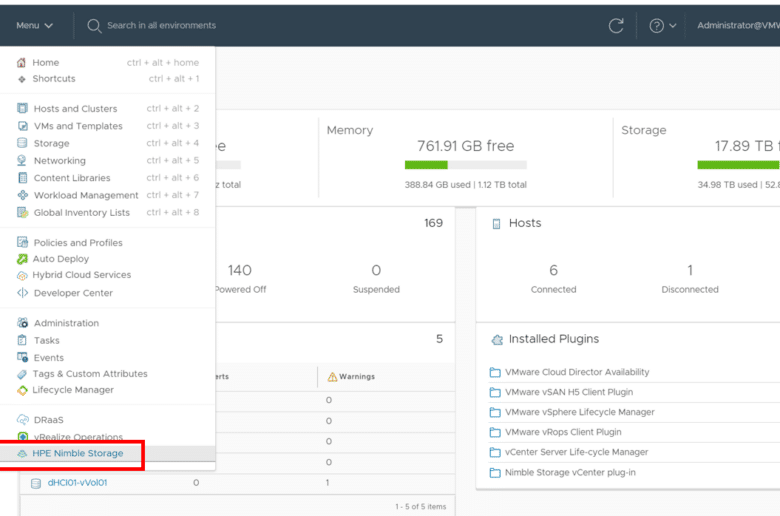Click the Connected hosts count 6
The width and height of the screenshot is (780, 516).
pos(554,270)
